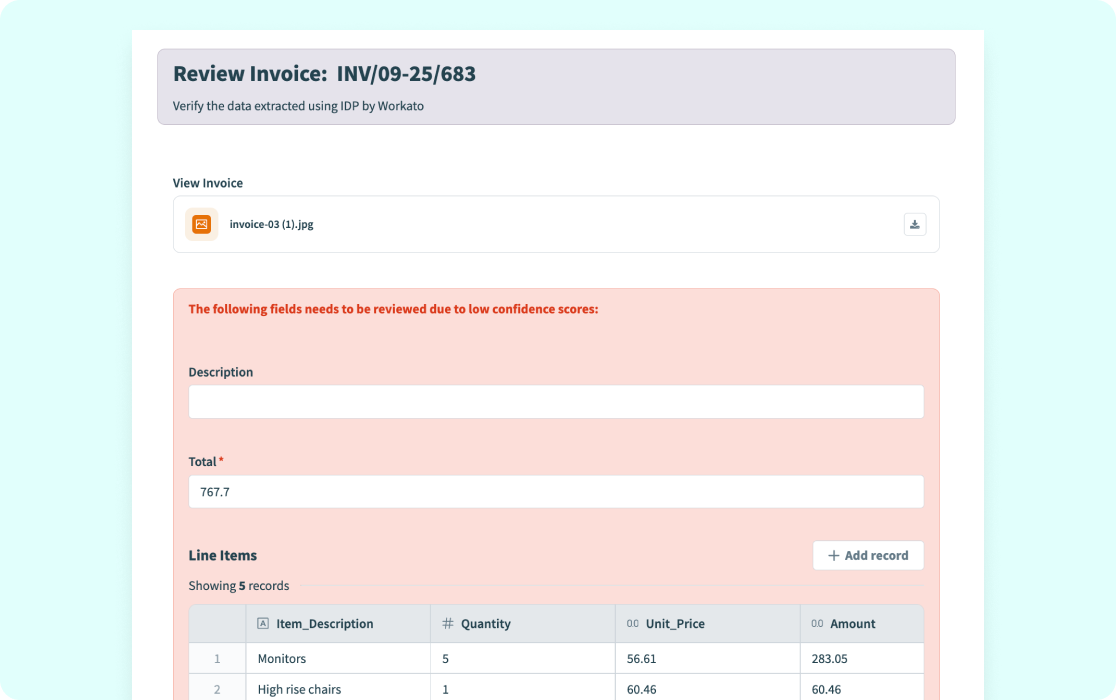The width and height of the screenshot is (1116, 700).
Task: Click the Add record button
Action: [868, 555]
